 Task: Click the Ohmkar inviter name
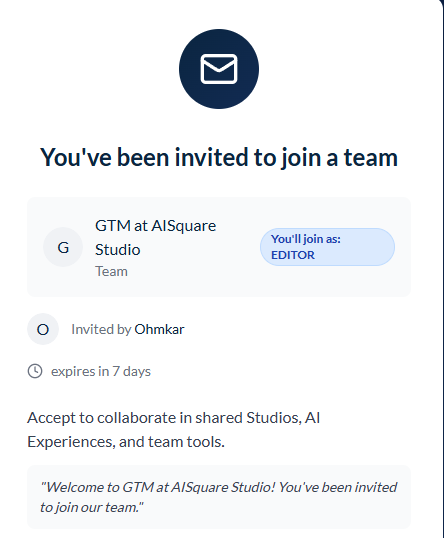point(159,329)
